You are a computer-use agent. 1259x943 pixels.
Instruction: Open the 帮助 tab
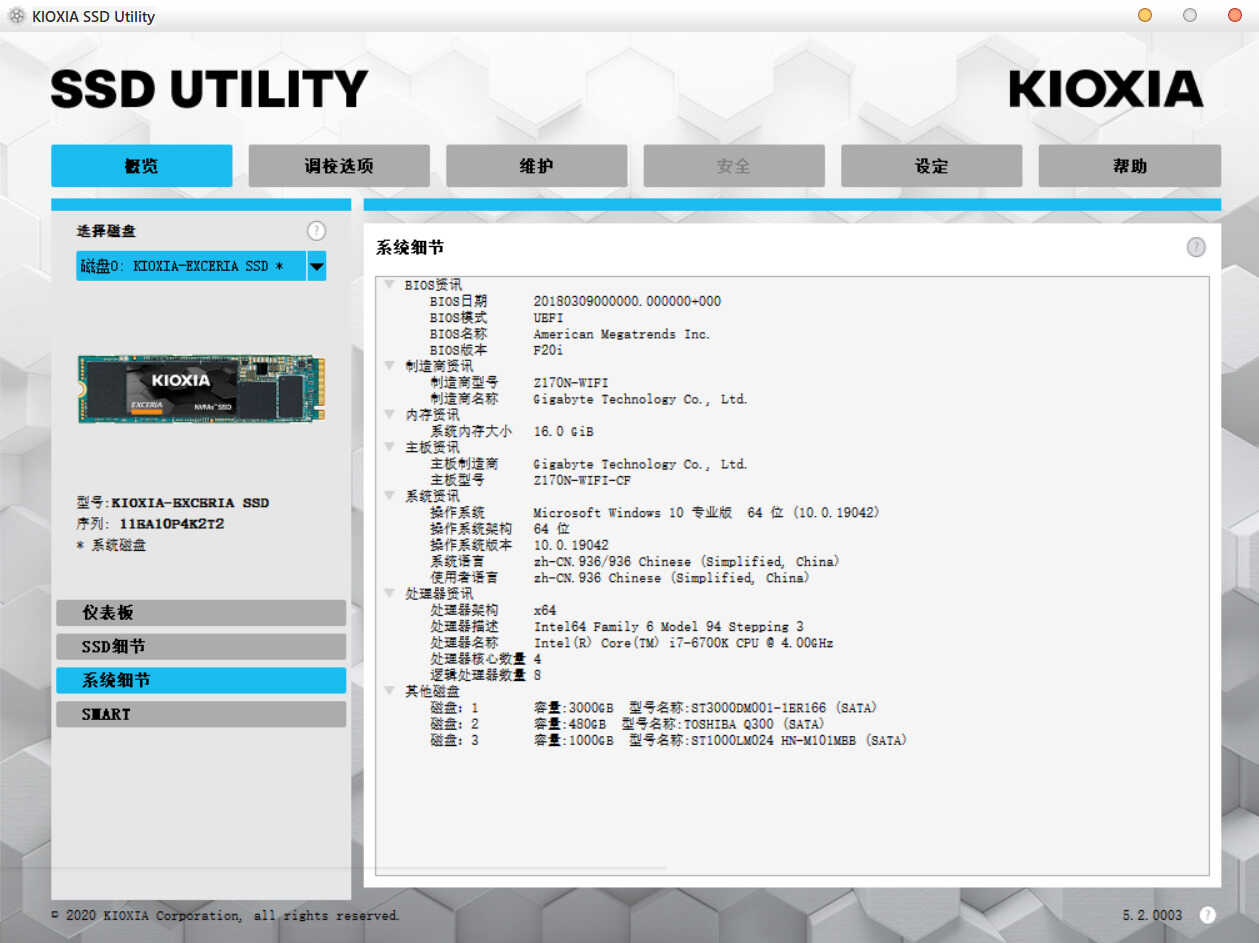click(x=1129, y=166)
